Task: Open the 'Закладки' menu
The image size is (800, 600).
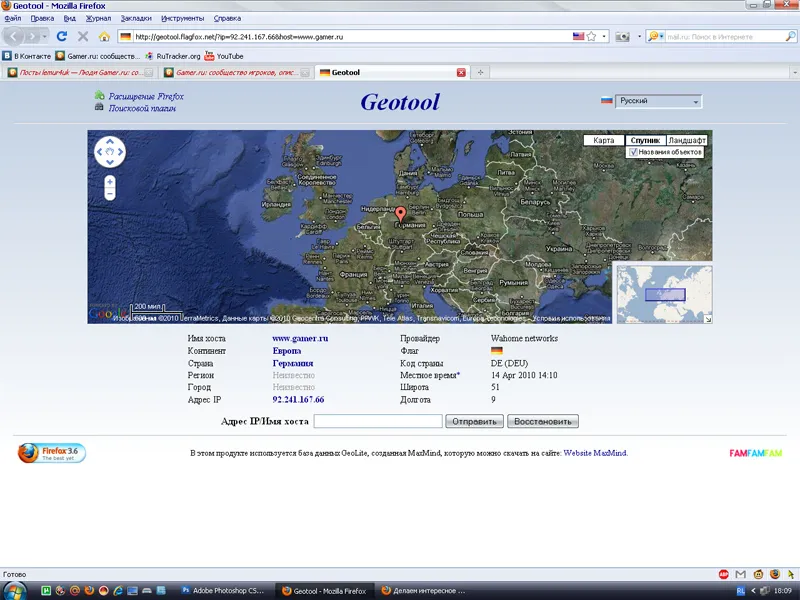Action: [136, 18]
